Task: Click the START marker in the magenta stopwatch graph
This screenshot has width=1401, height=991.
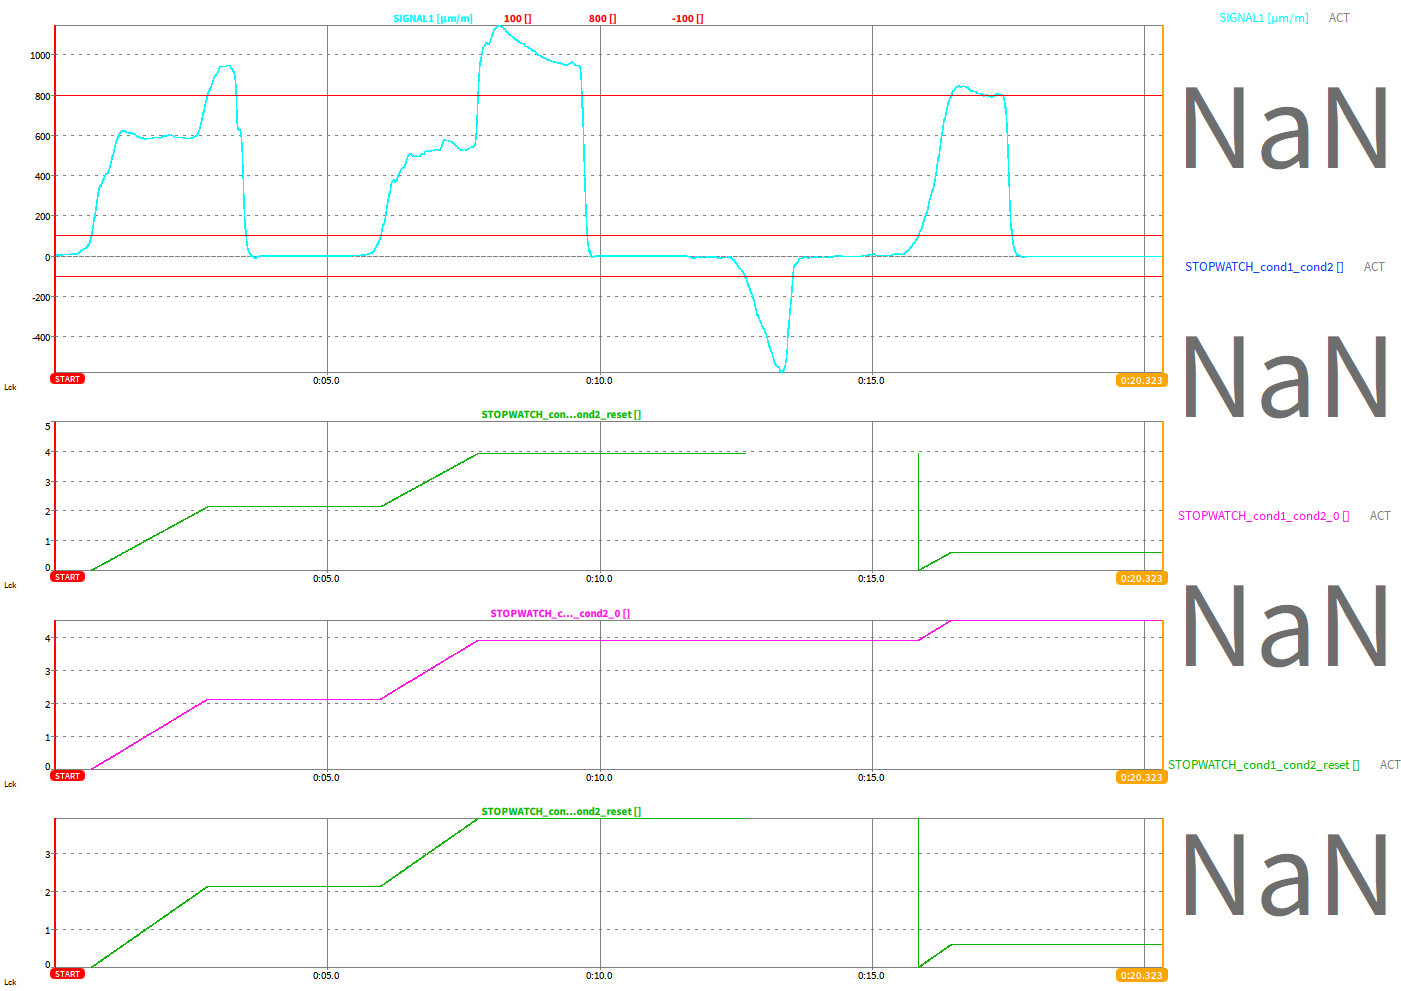Action: tap(67, 776)
